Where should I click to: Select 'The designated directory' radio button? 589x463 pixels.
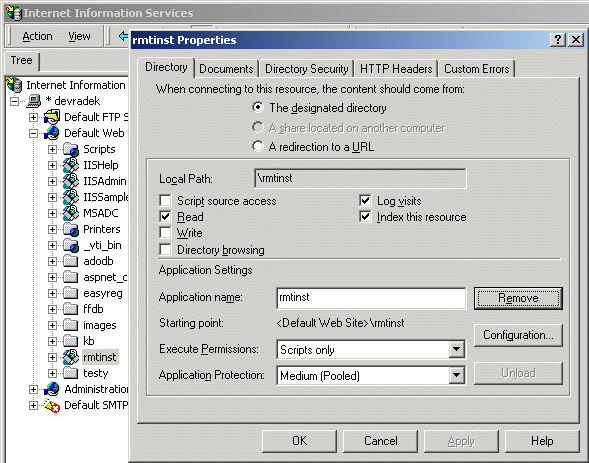[x=258, y=107]
